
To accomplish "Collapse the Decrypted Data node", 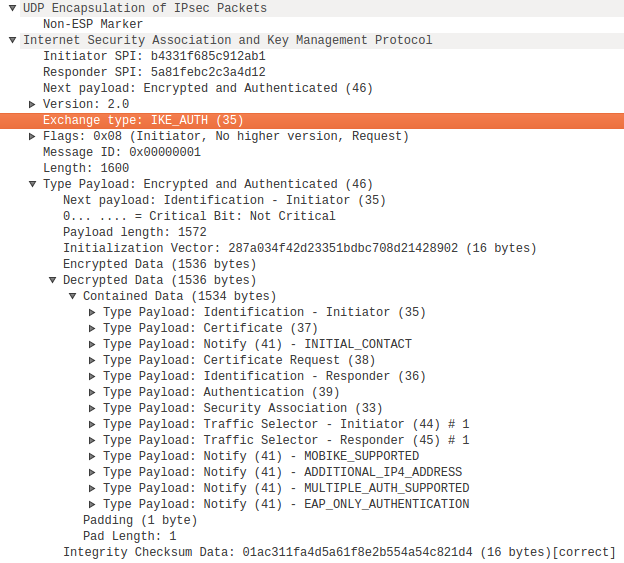I will (x=52, y=280).
